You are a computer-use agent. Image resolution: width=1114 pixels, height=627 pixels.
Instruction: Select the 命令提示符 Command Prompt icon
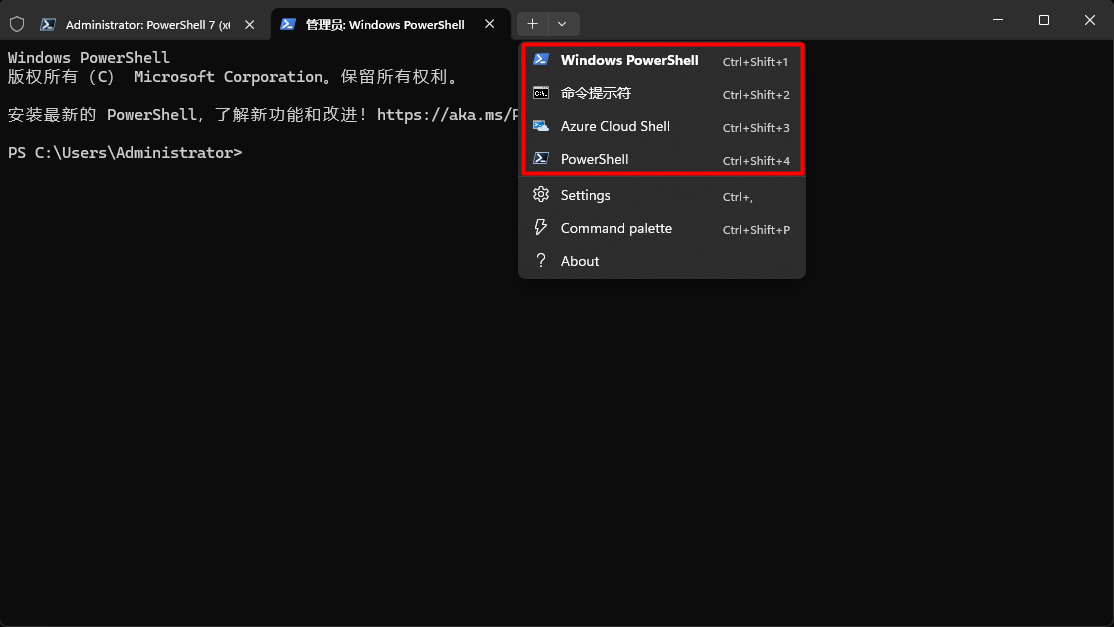tap(541, 93)
